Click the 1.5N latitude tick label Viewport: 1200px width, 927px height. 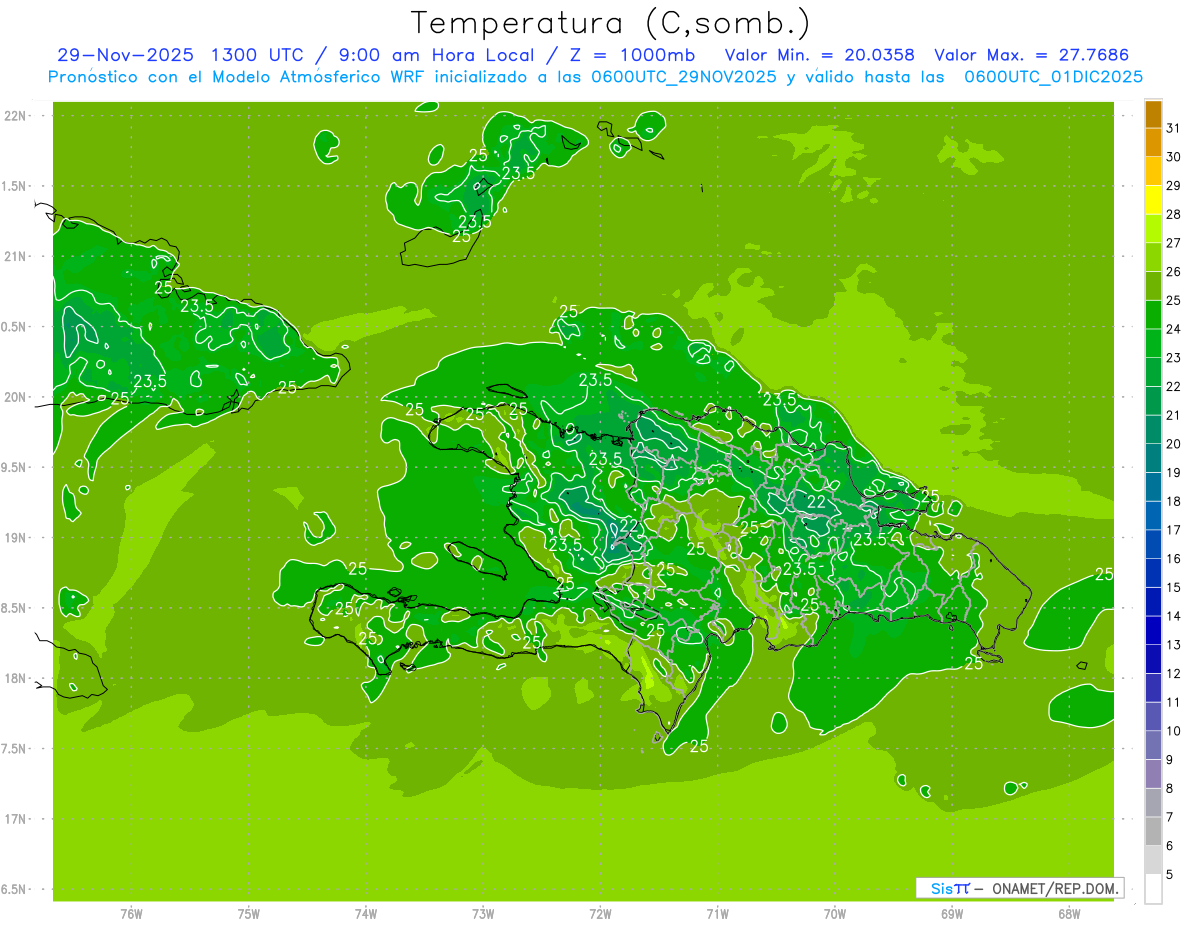[15, 186]
